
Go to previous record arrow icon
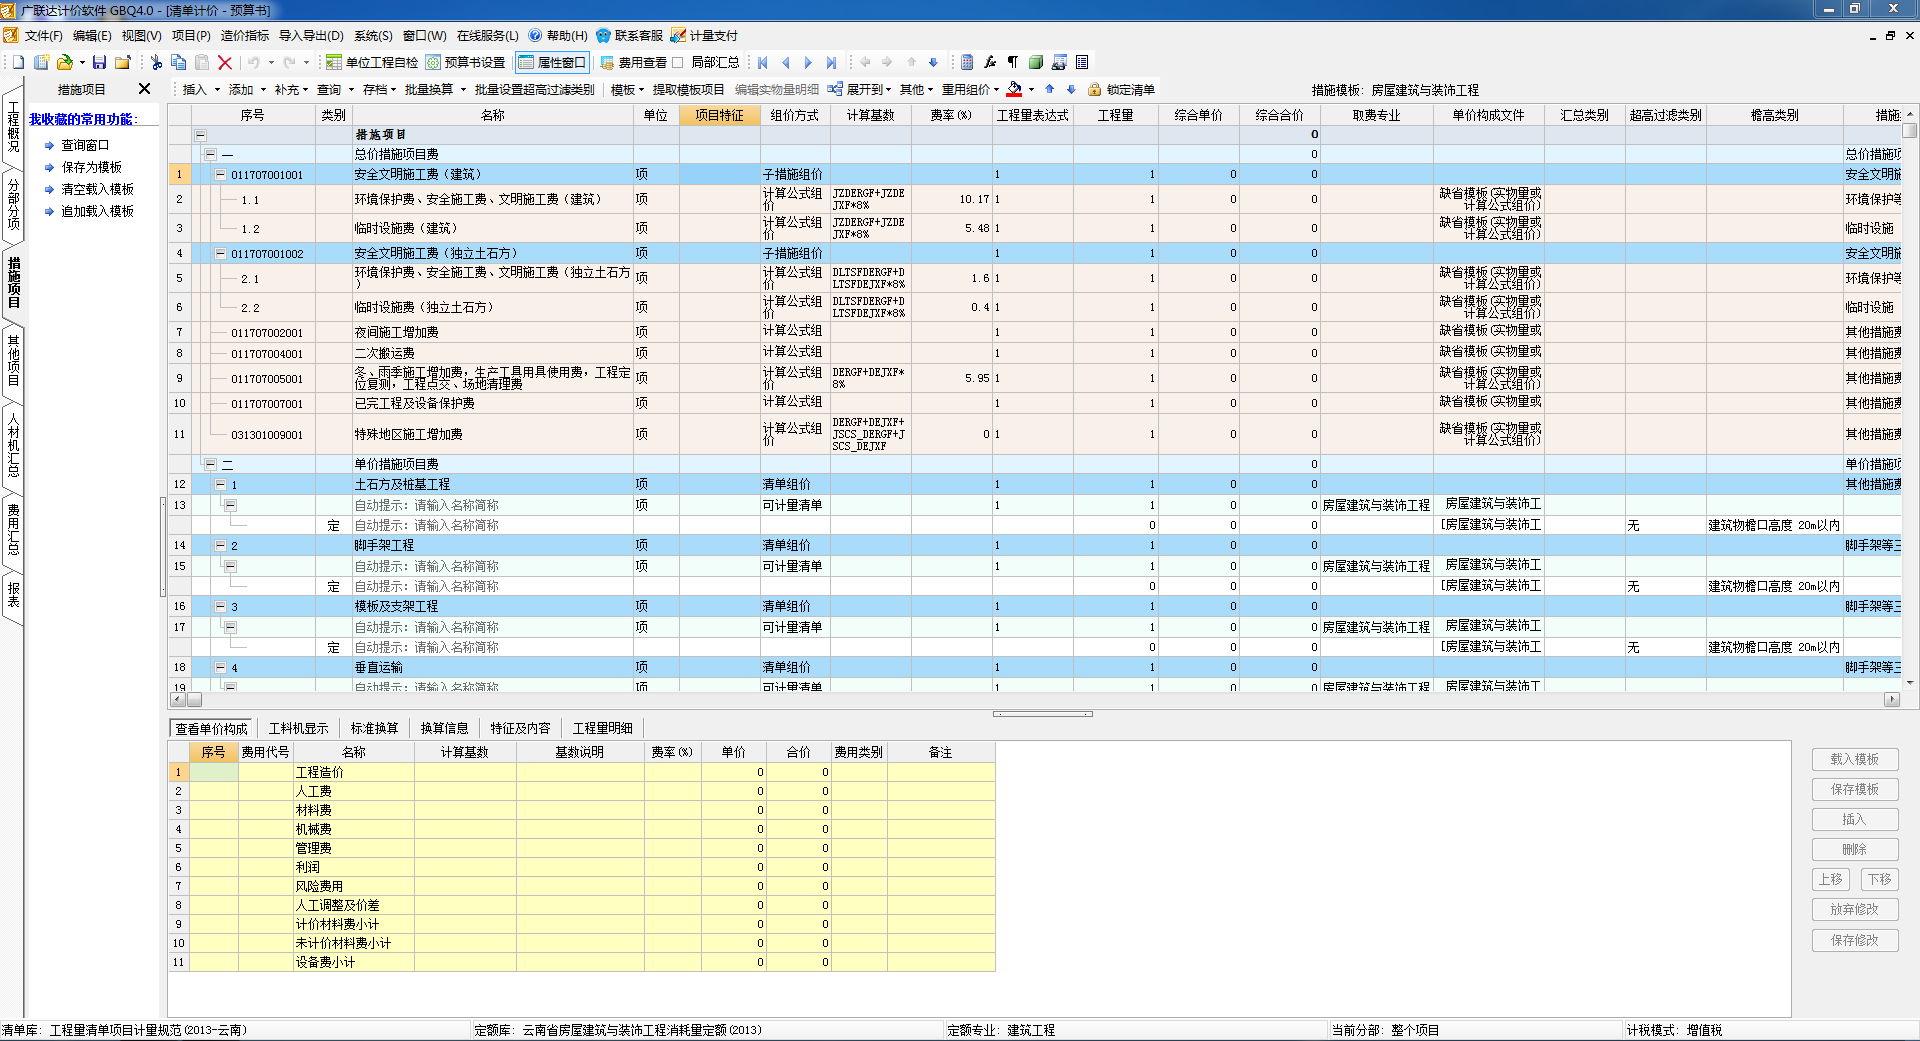click(x=786, y=62)
